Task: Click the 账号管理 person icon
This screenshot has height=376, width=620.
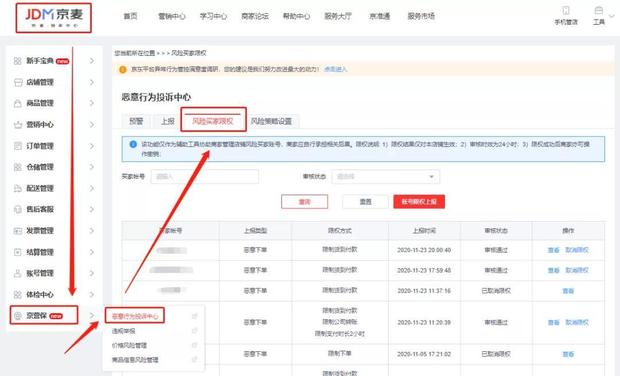Action: click(17, 273)
